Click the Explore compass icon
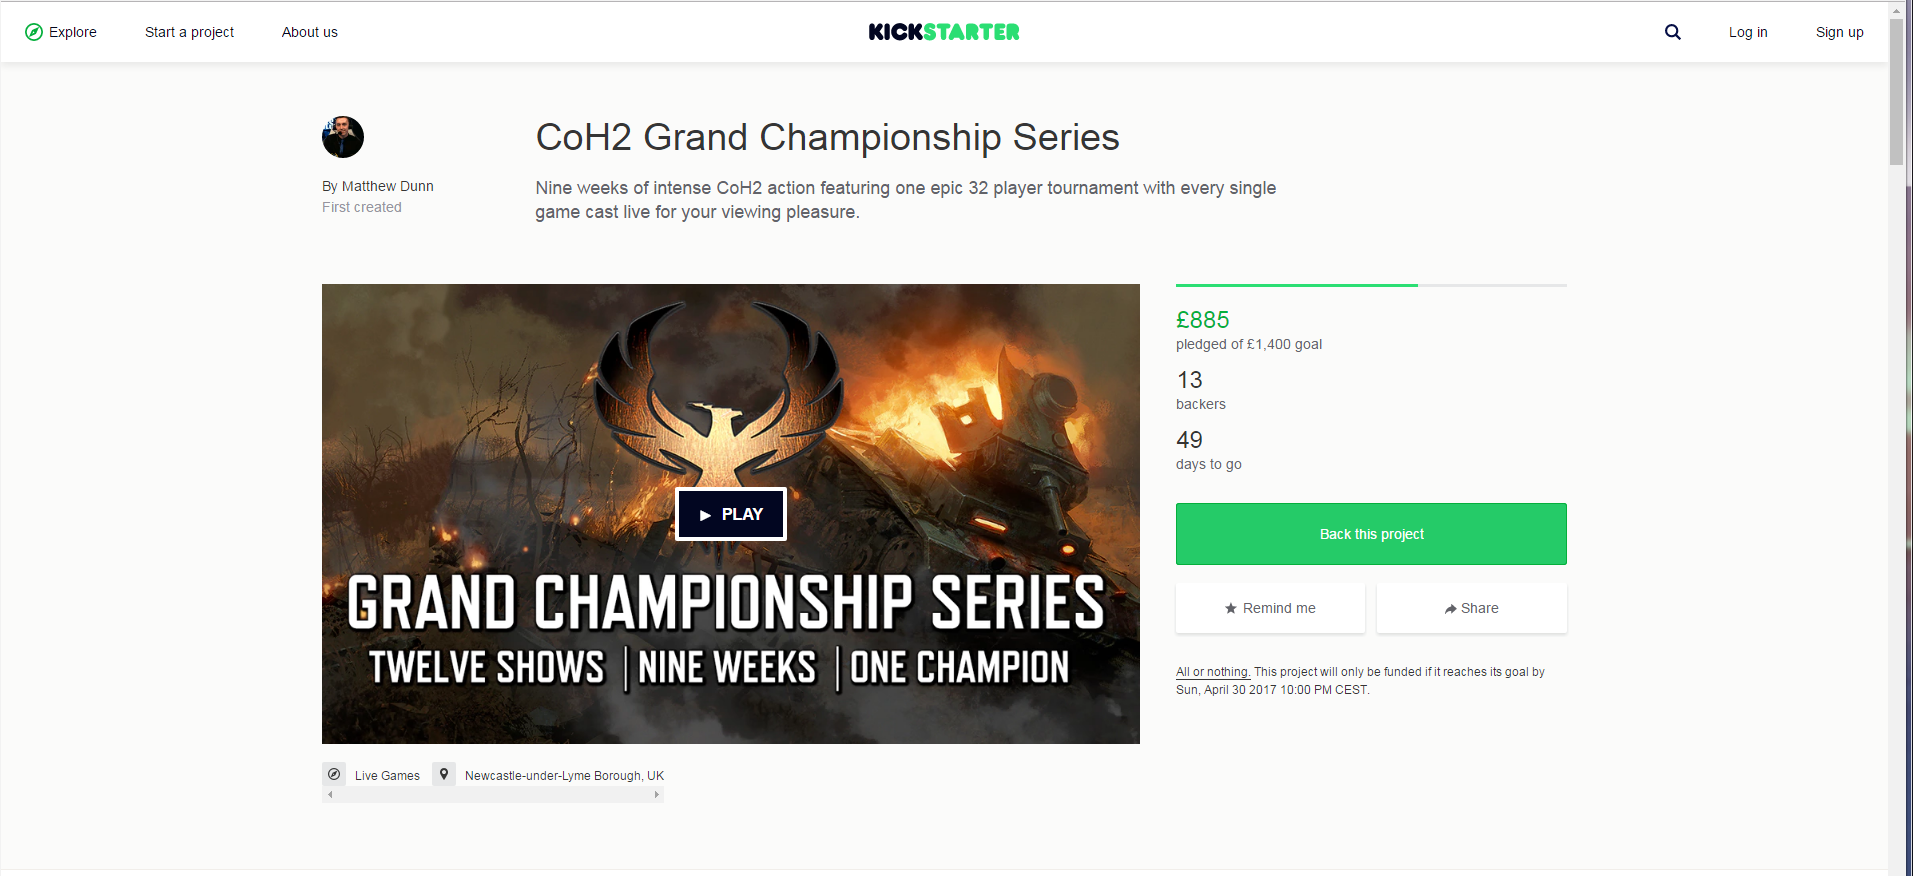Viewport: 1913px width, 876px height. 34,32
